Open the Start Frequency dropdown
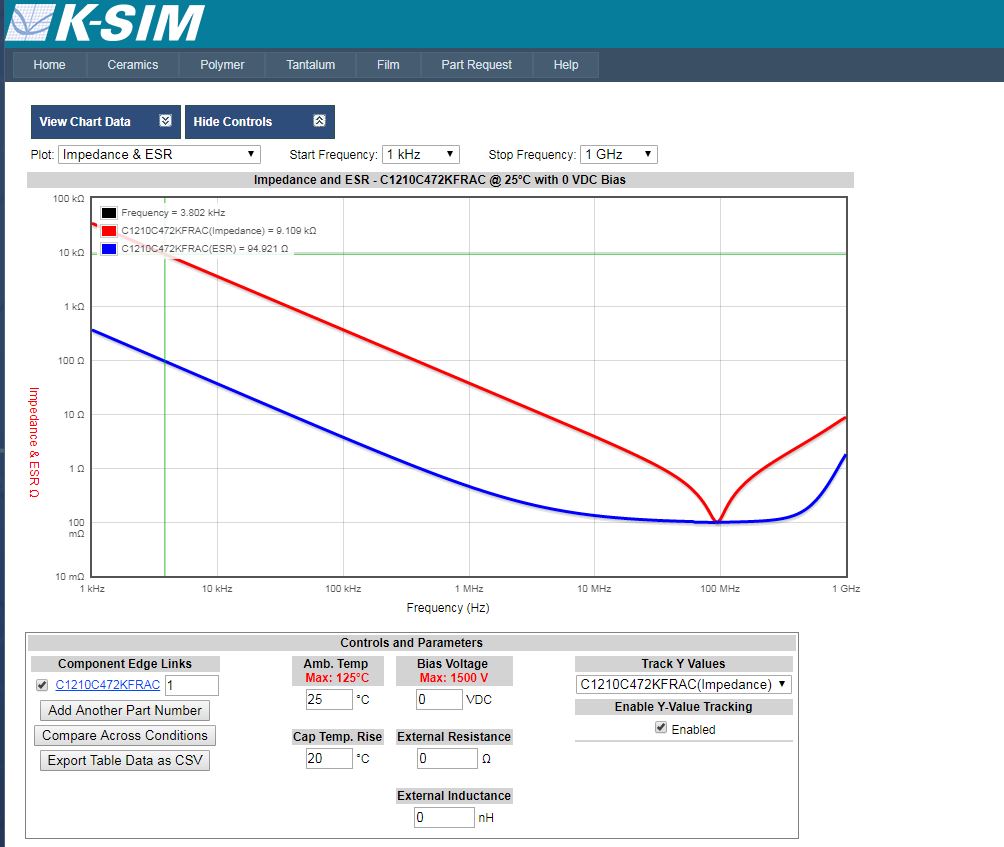This screenshot has height=847, width=1004. 420,154
